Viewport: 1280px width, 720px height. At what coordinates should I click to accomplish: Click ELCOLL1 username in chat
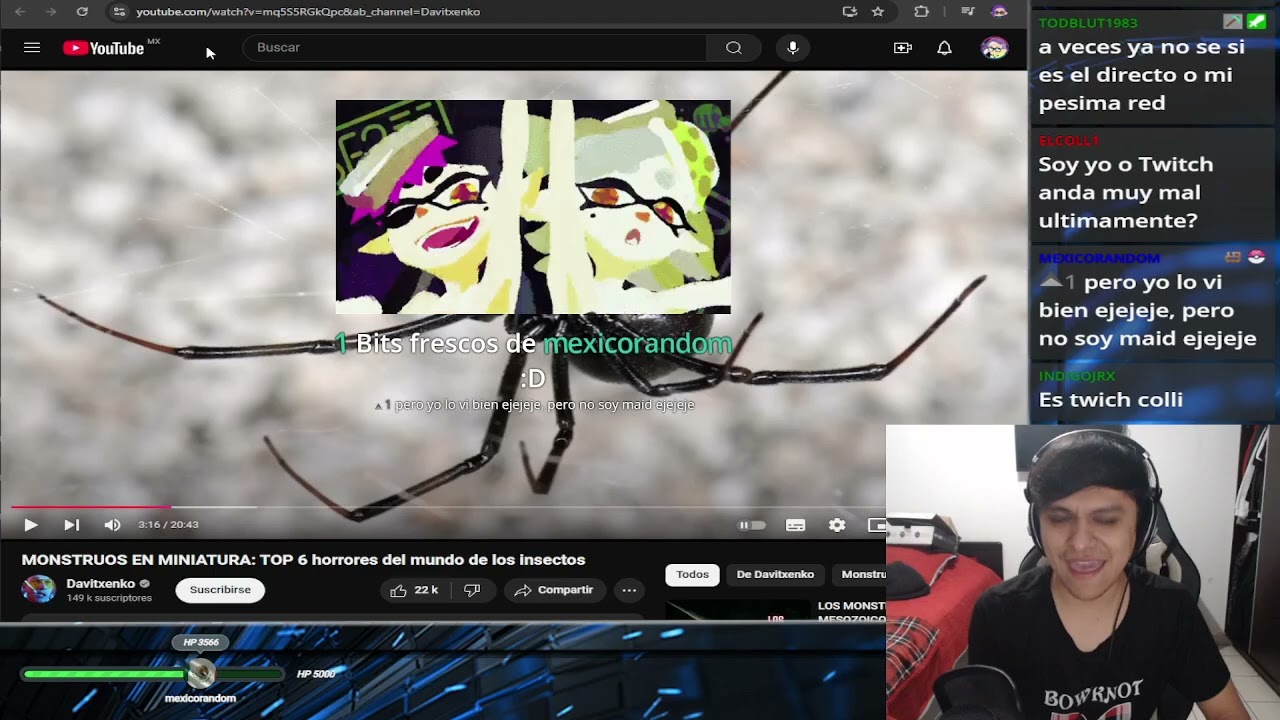1068,141
